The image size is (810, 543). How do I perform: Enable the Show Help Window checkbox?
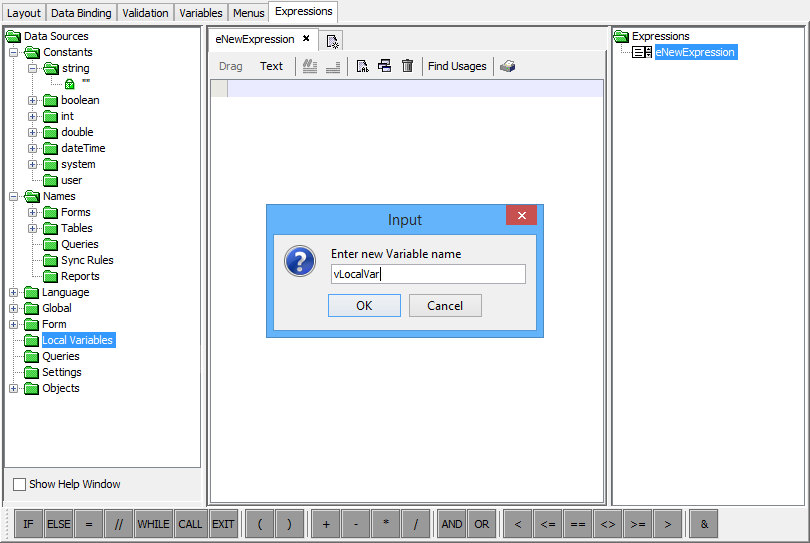pos(20,485)
